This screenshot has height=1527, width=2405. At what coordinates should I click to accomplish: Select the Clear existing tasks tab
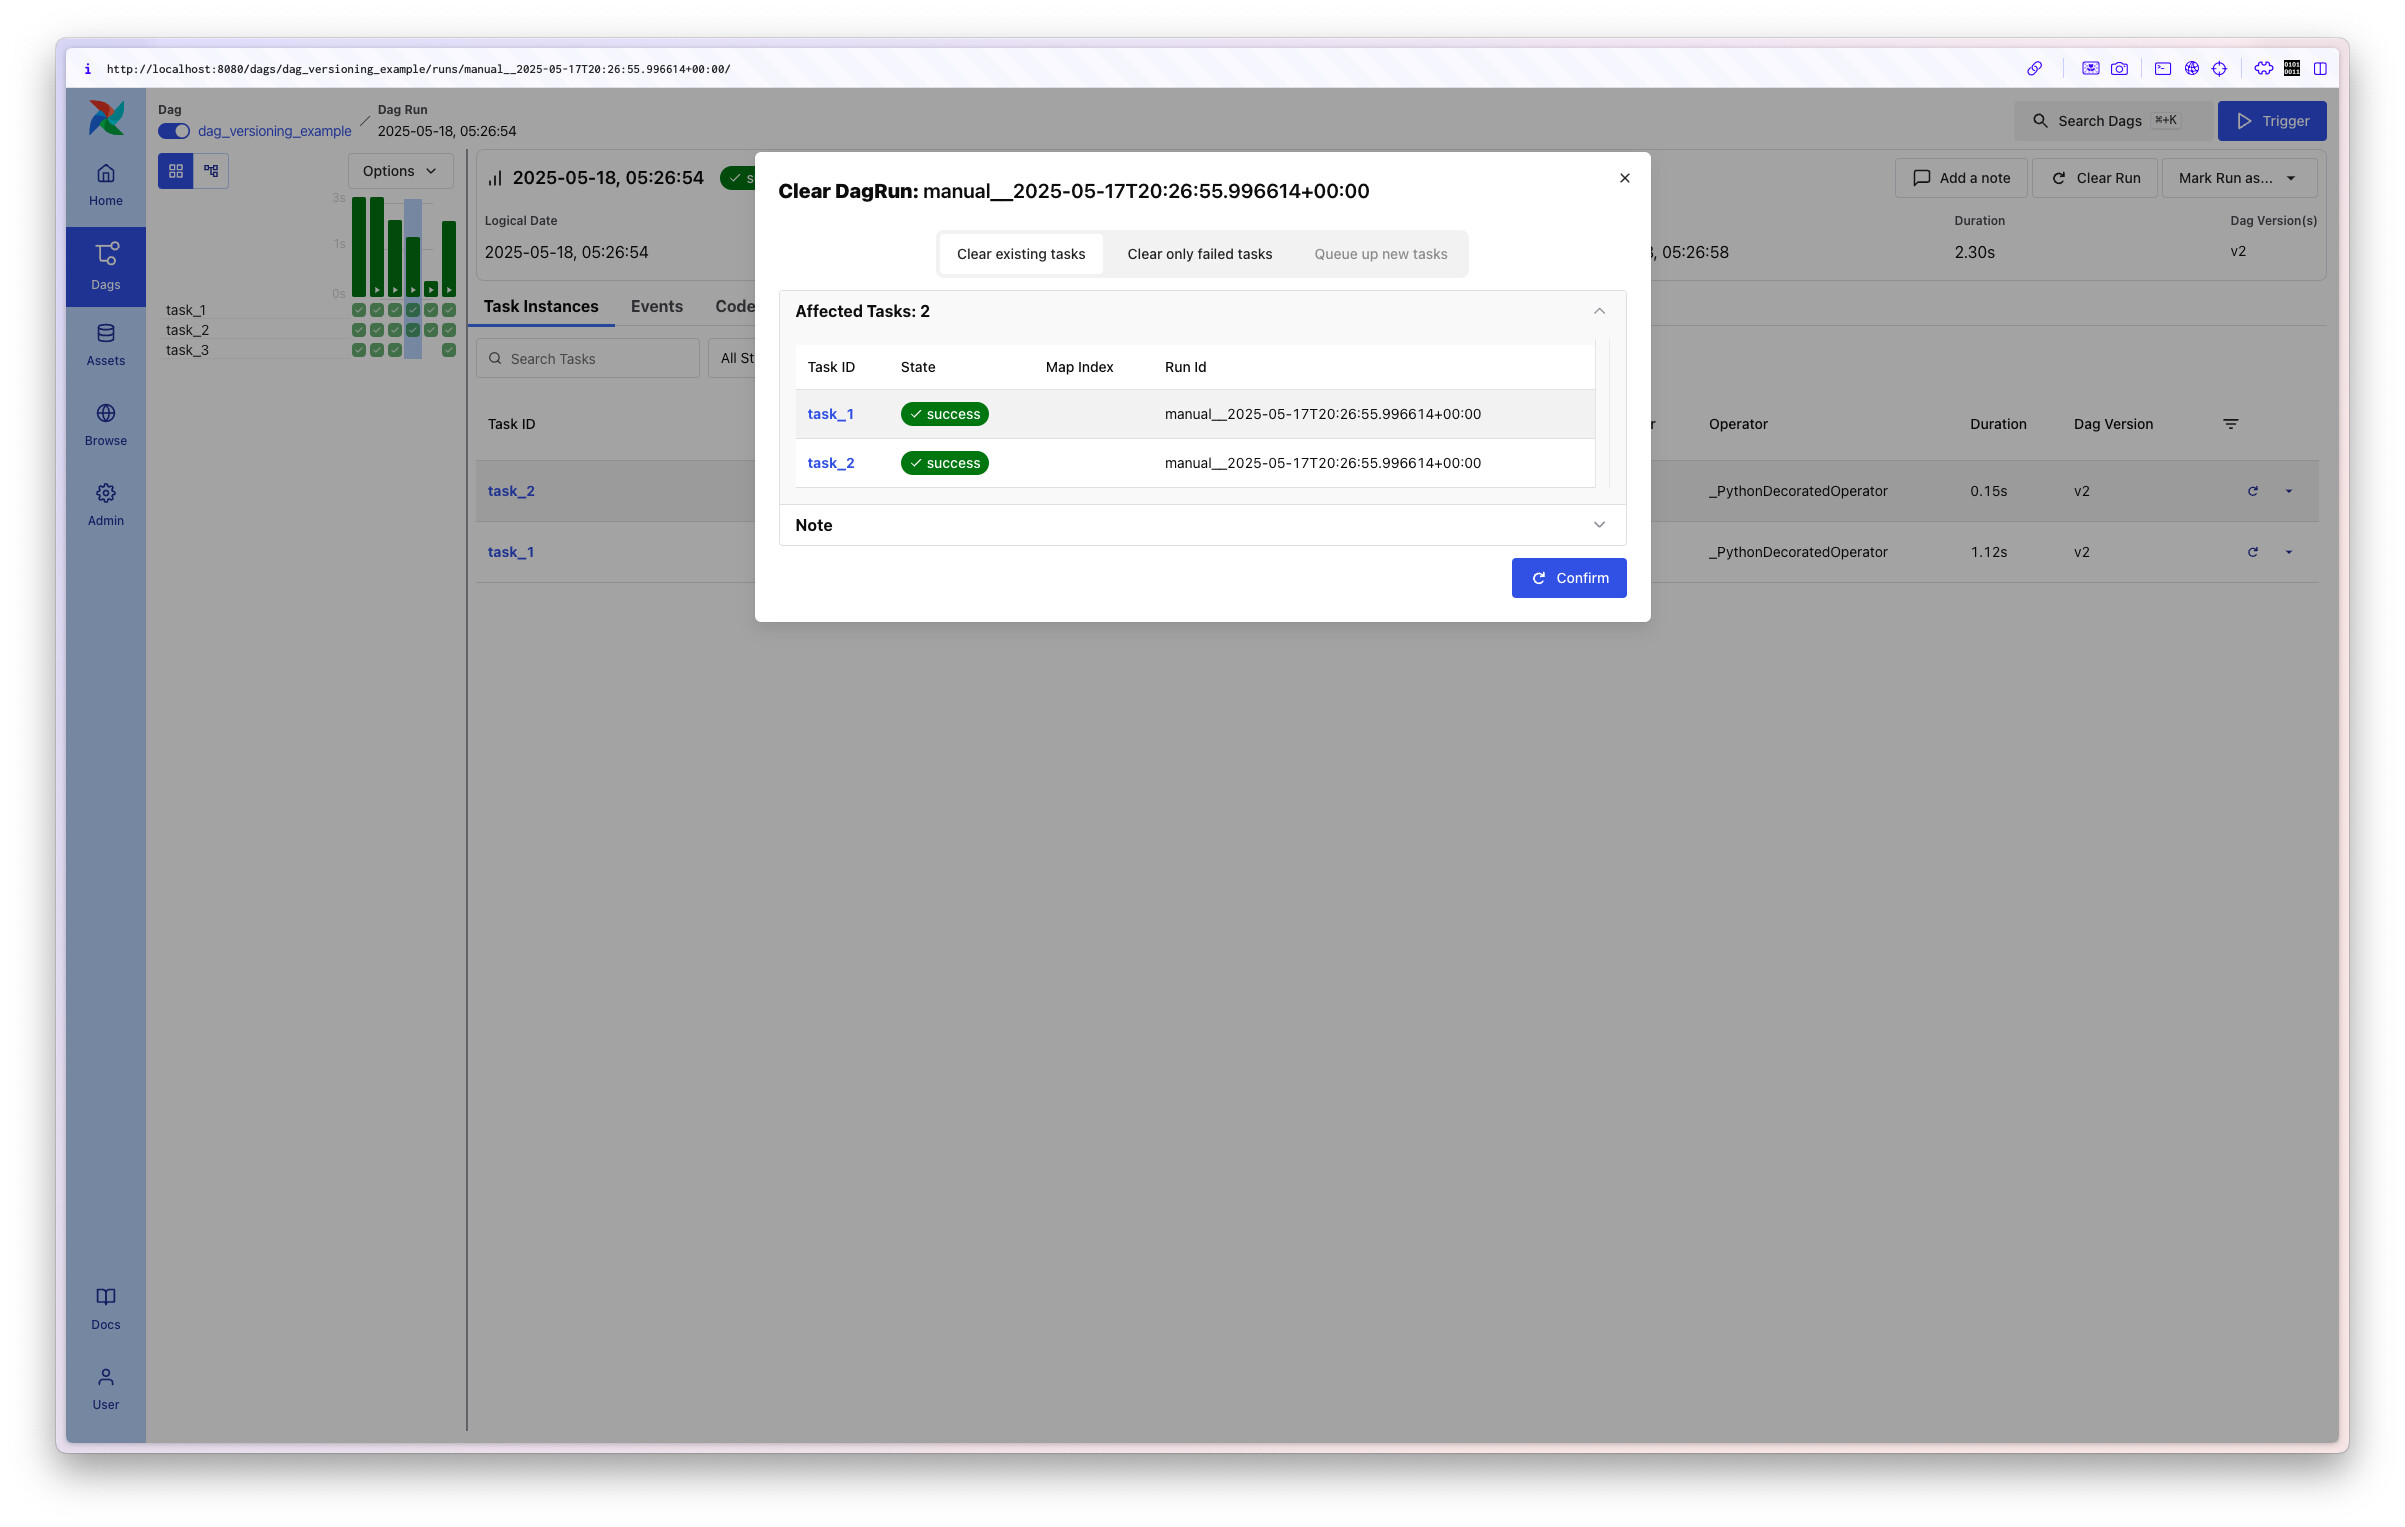coord(1020,254)
